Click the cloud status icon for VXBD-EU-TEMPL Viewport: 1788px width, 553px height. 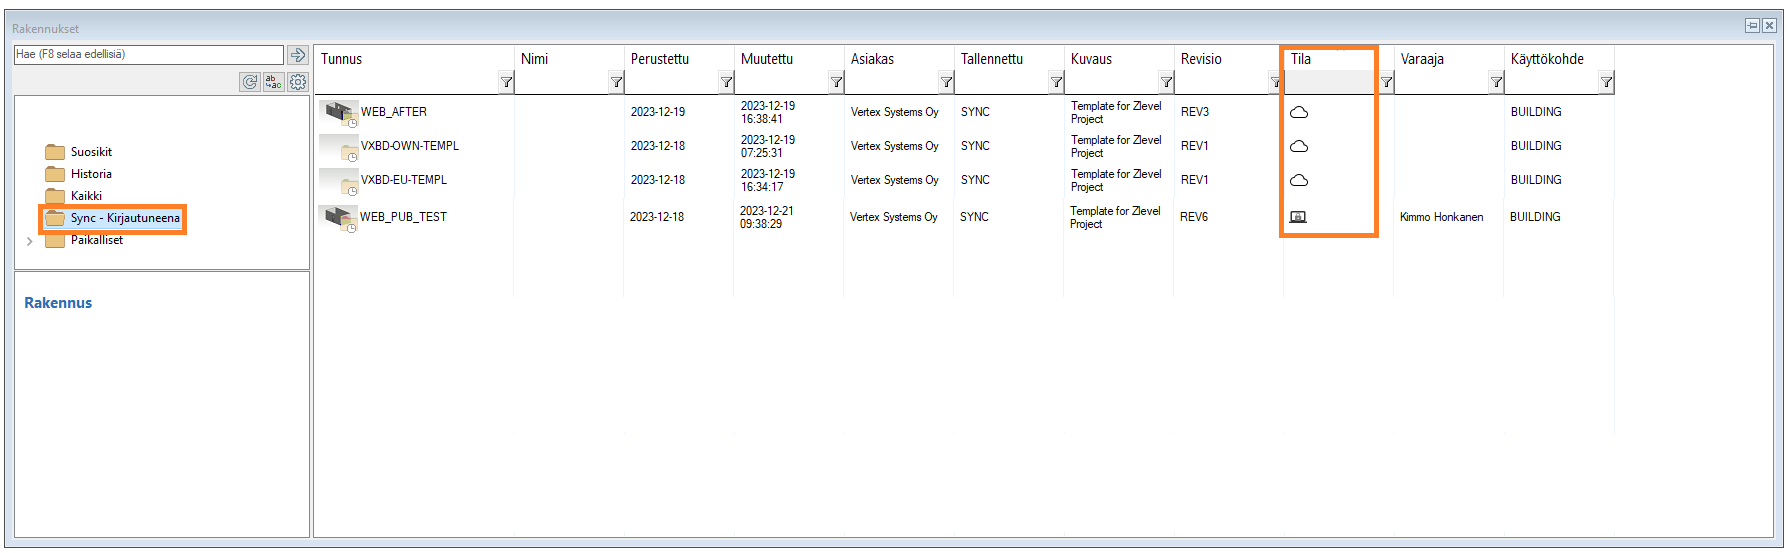(x=1299, y=180)
